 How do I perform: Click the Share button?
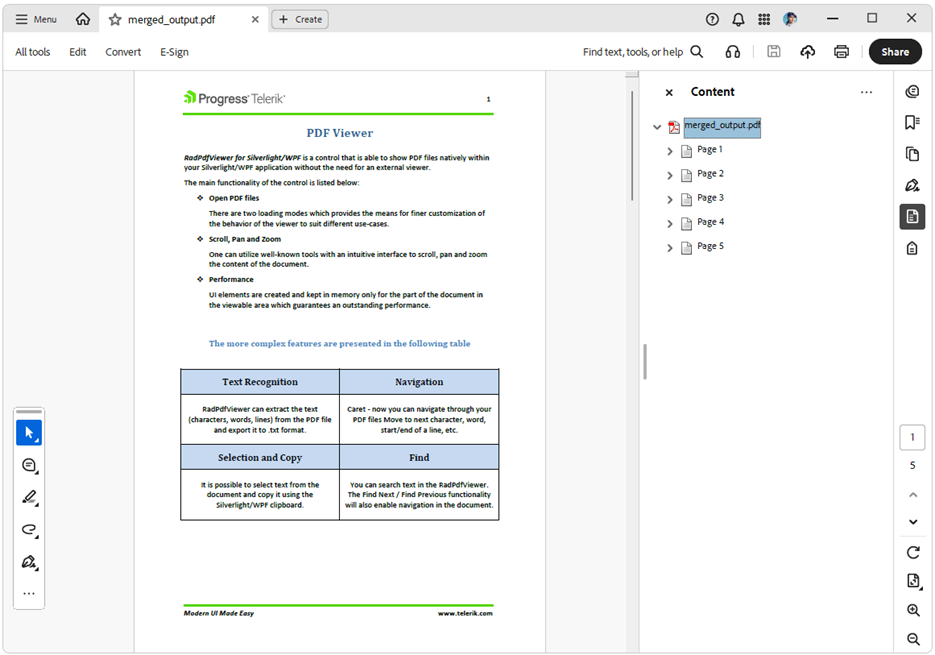coord(895,51)
